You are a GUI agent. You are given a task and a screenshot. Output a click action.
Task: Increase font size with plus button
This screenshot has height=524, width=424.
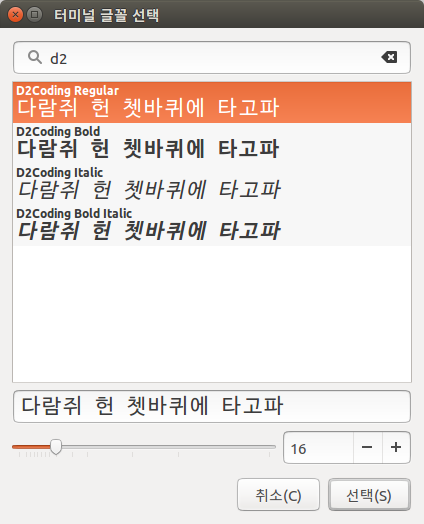click(396, 448)
